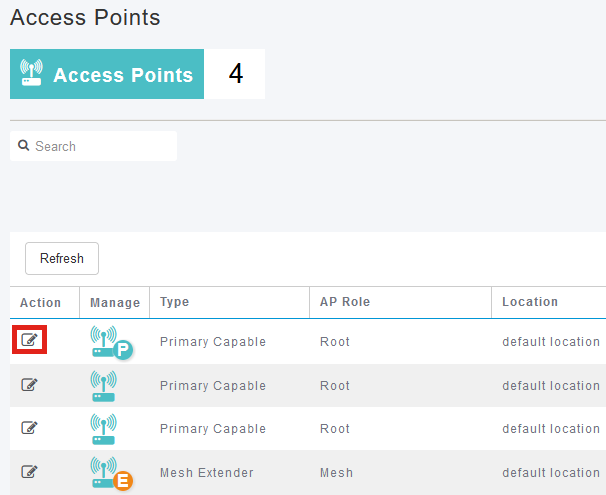Screen dimensions: 606x495
Task: Open edit for third Primary Capable AP
Action: tap(29, 427)
